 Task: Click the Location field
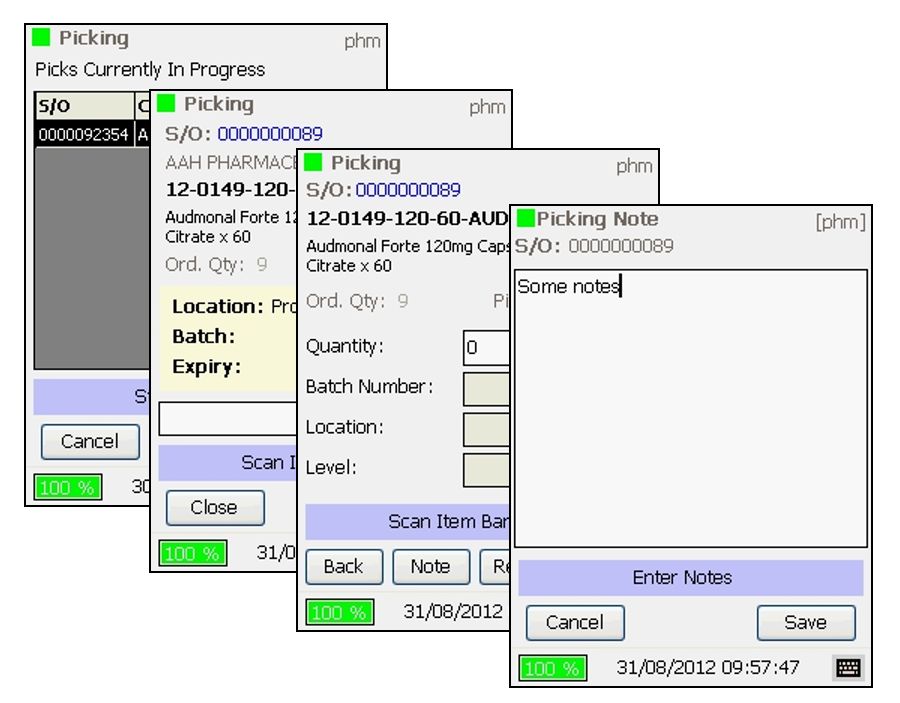point(487,428)
